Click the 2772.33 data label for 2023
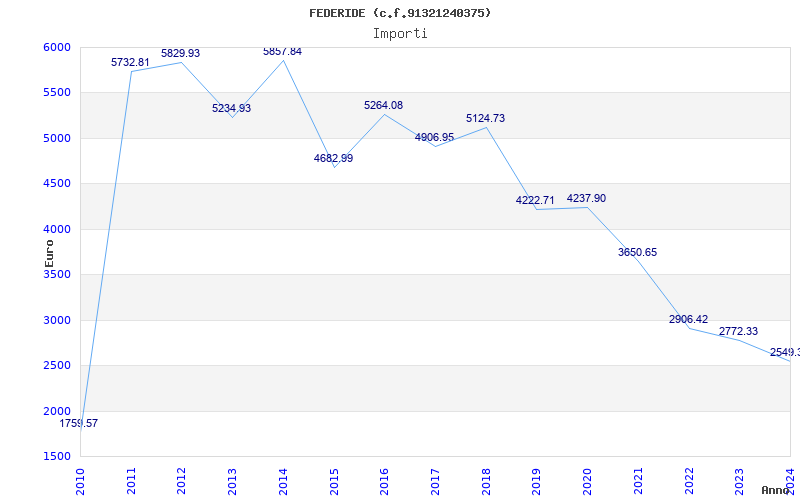The height and width of the screenshot is (500, 800). click(x=738, y=331)
